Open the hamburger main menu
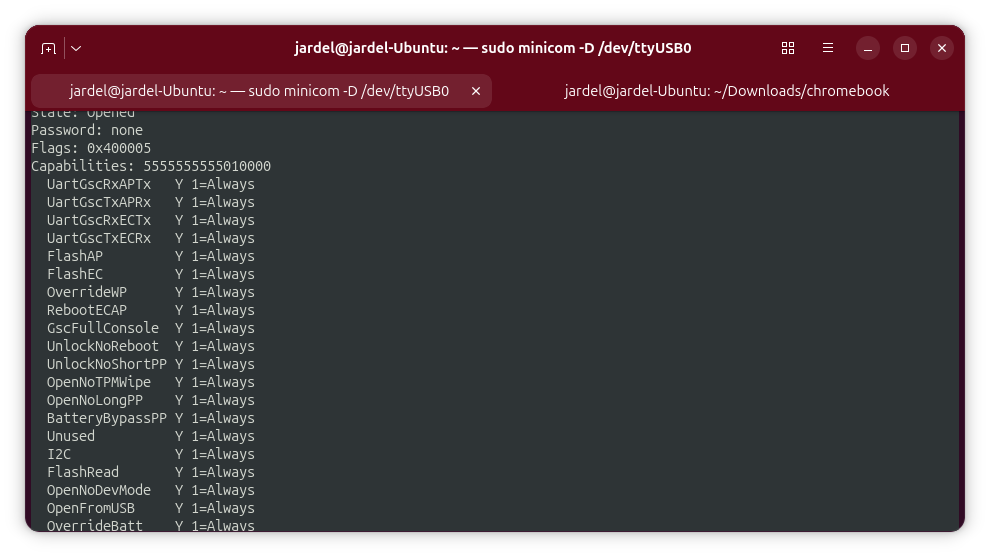This screenshot has width=990, height=557. (828, 48)
